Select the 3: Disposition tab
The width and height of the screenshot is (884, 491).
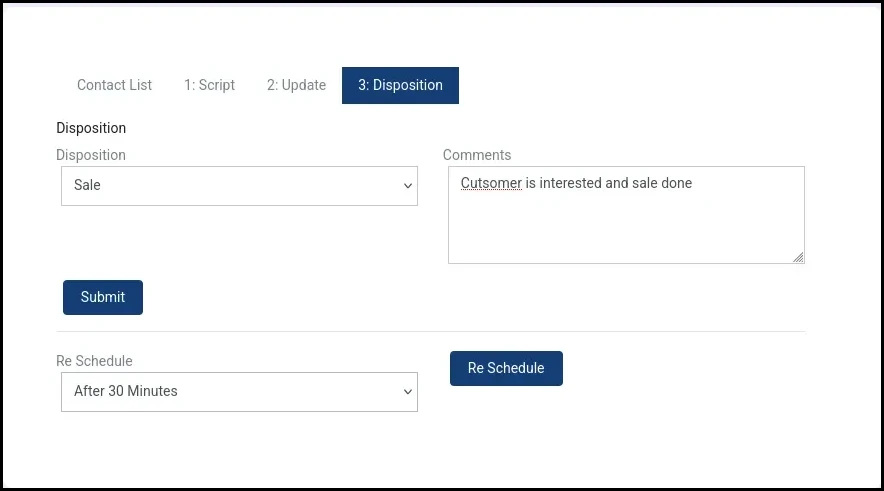(x=400, y=85)
